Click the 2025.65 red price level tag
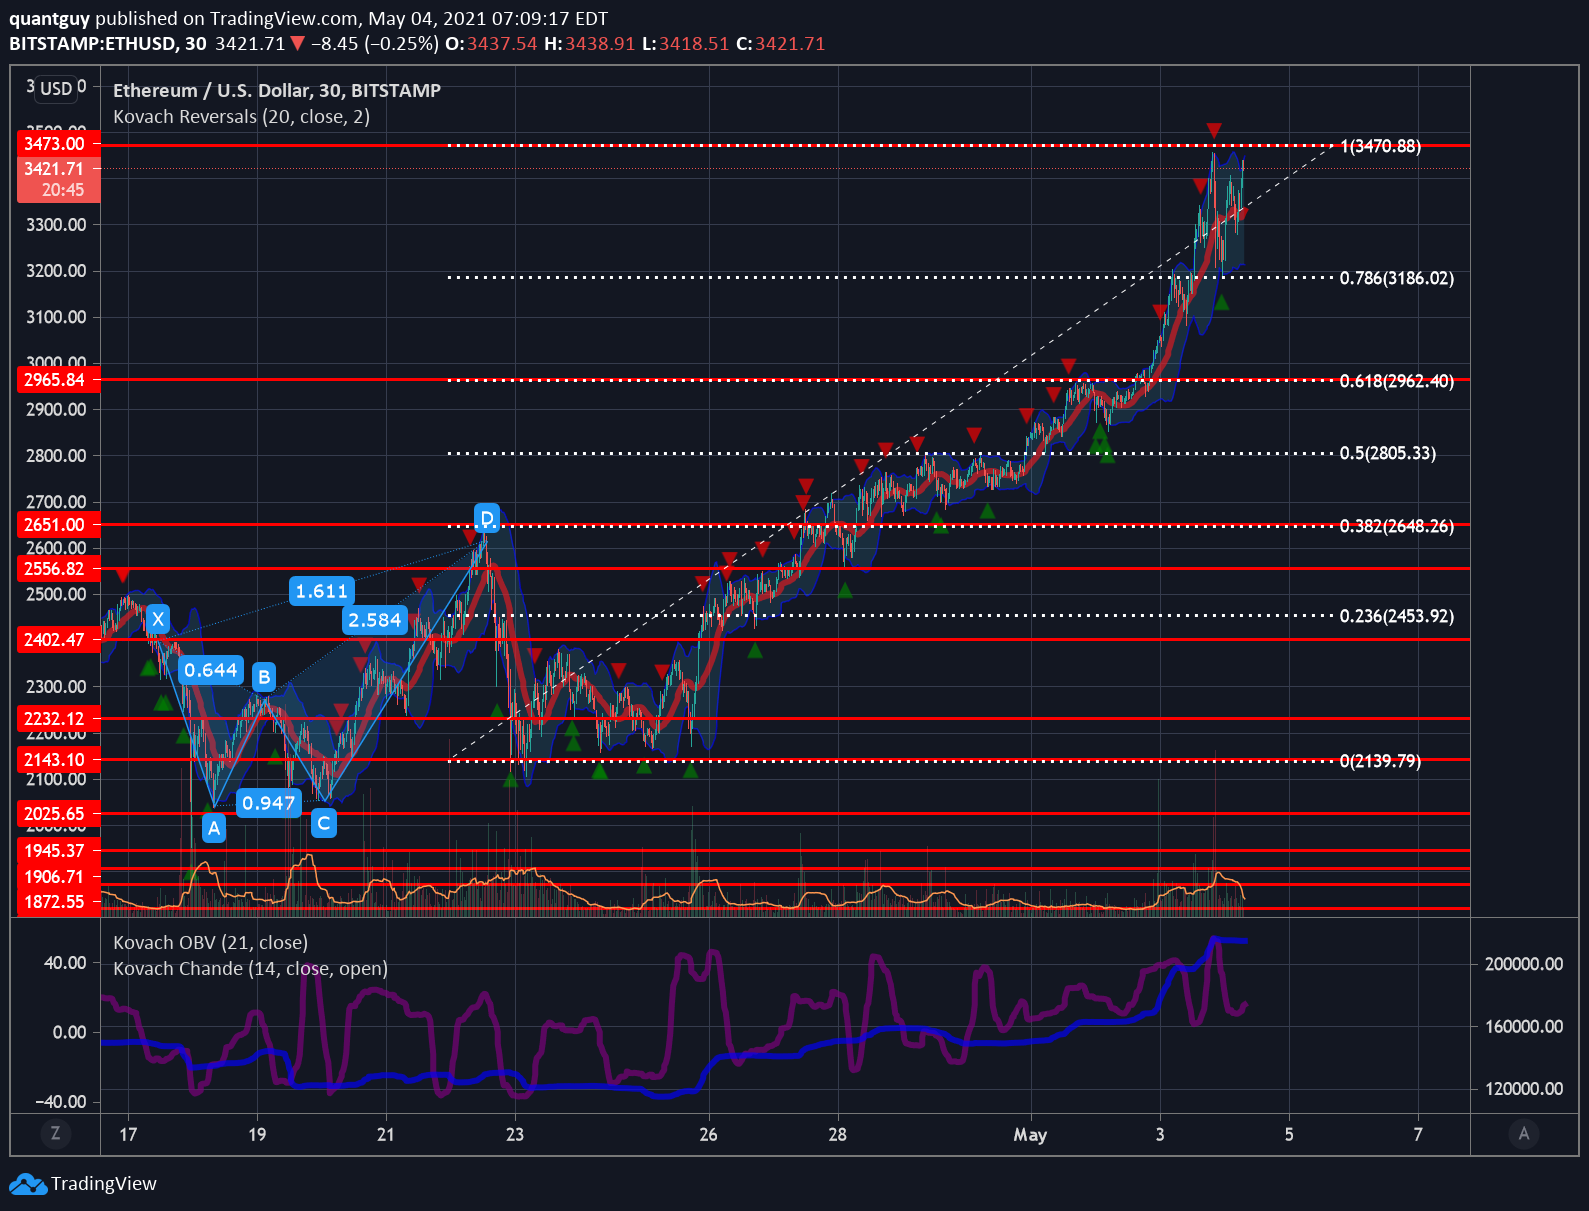Viewport: 1589px width, 1211px height. click(x=58, y=813)
